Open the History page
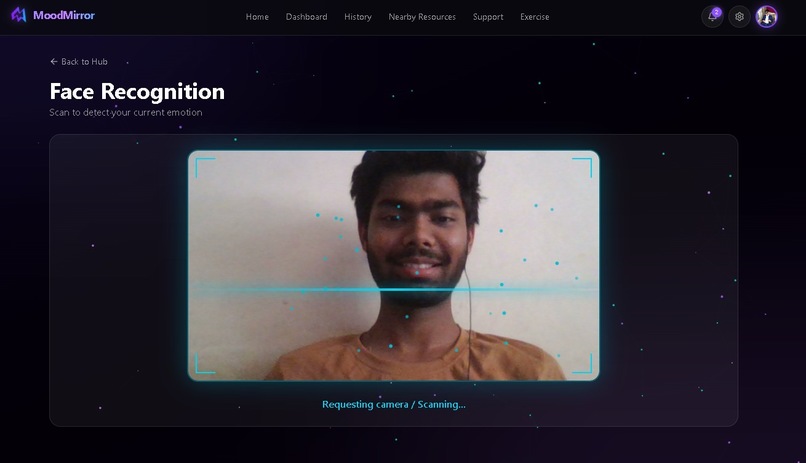The height and width of the screenshot is (463, 806). 358,17
